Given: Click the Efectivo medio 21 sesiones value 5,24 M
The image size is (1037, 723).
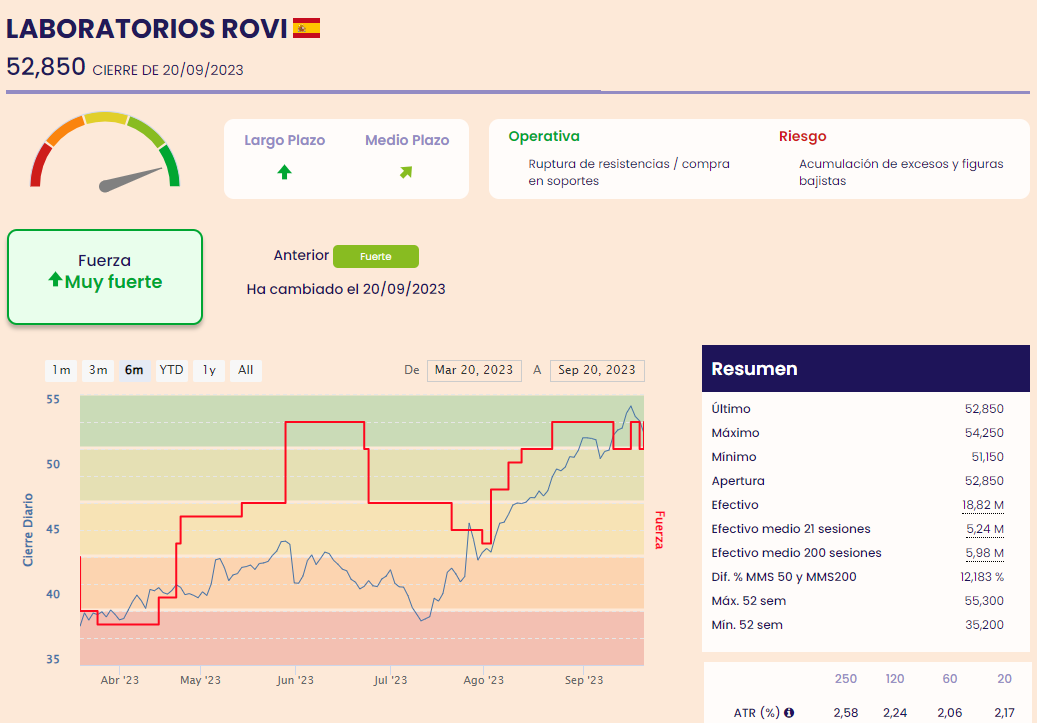Looking at the screenshot, I should point(985,529).
